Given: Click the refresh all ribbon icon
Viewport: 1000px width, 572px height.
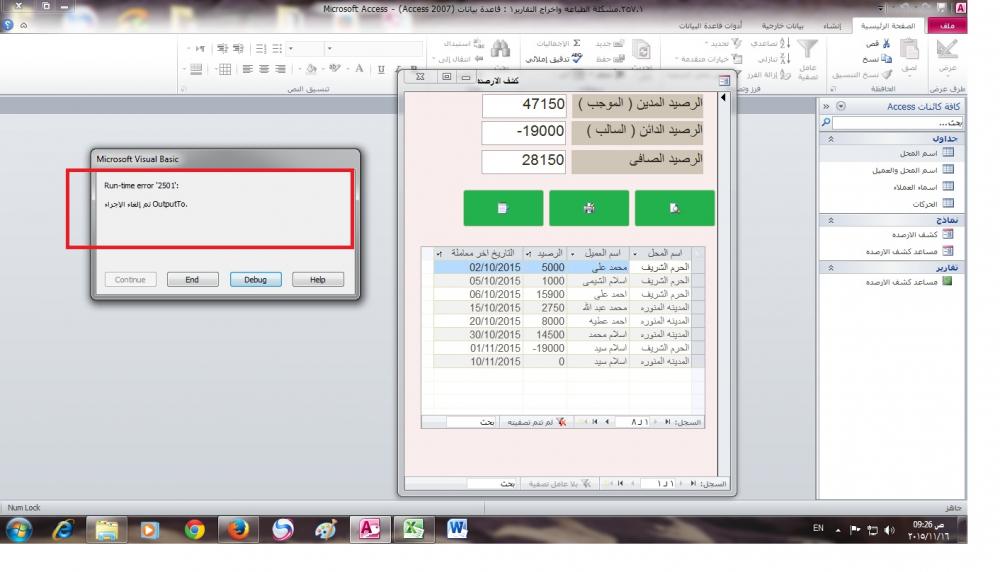Looking at the screenshot, I should [641, 50].
